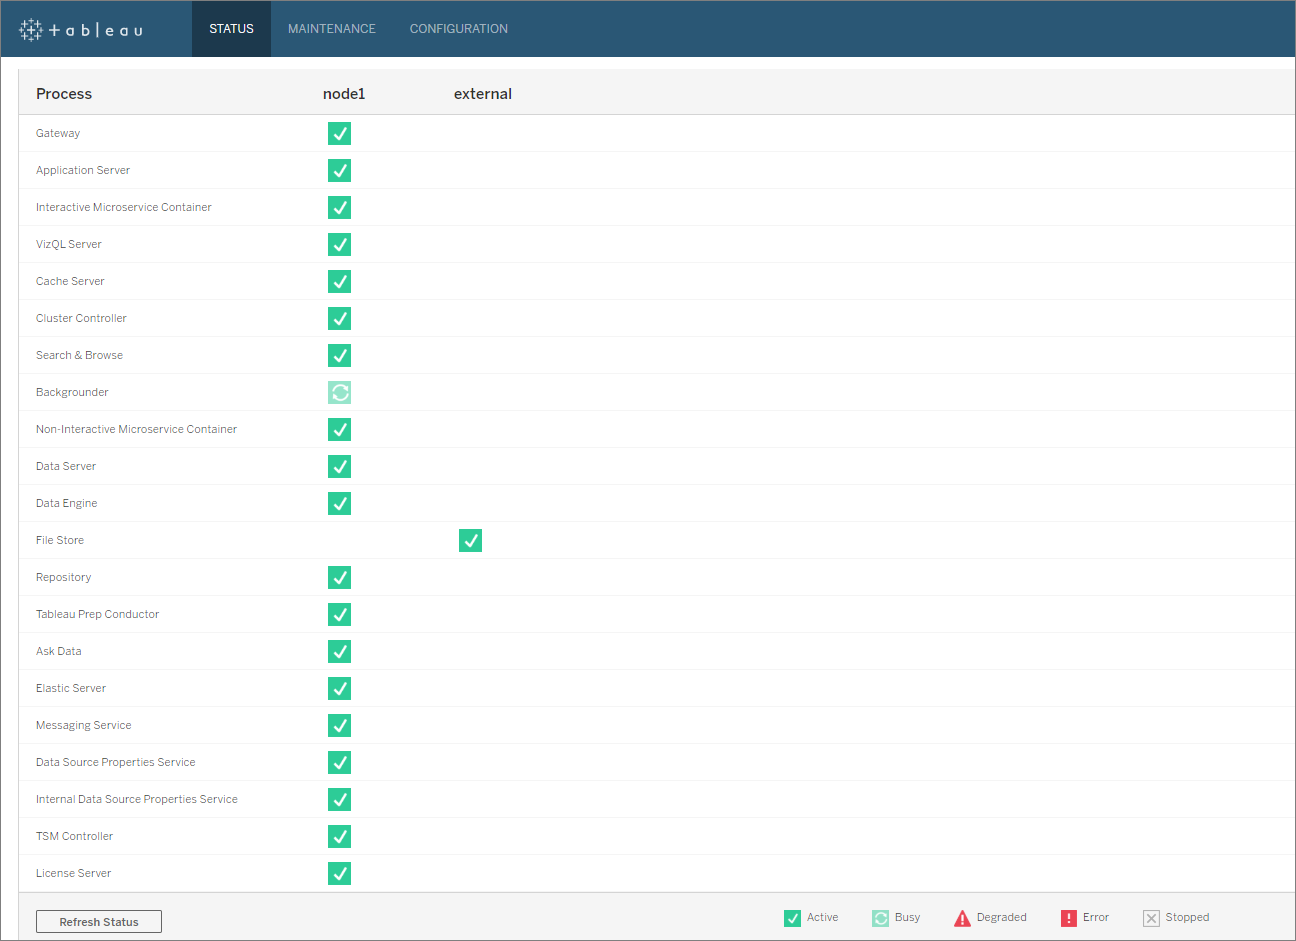Click the Tableau Prep Conductor process link

[x=97, y=614]
